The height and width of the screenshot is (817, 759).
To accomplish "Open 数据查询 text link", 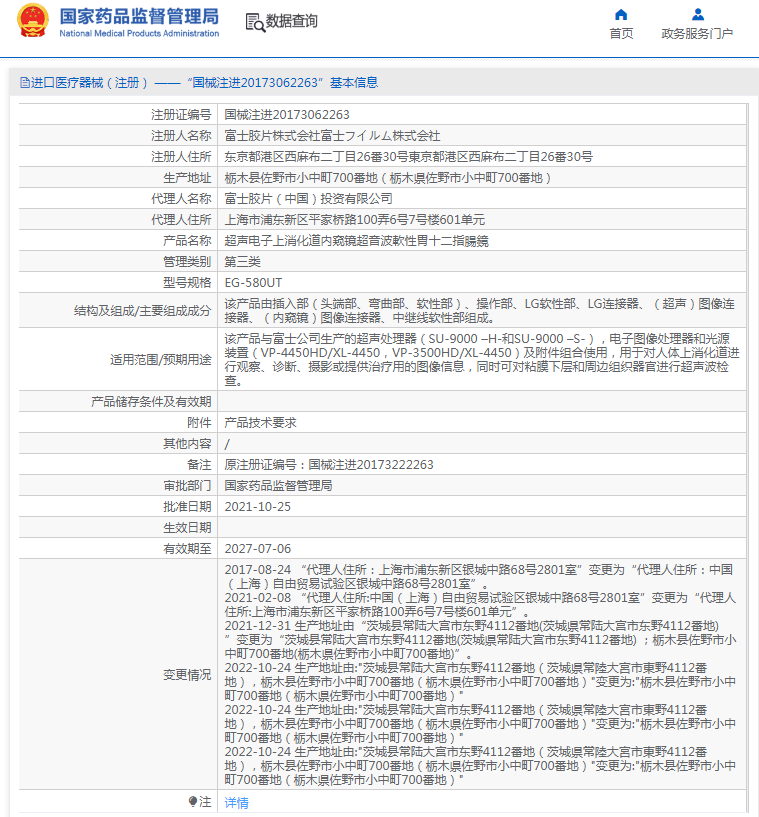I will pos(292,21).
